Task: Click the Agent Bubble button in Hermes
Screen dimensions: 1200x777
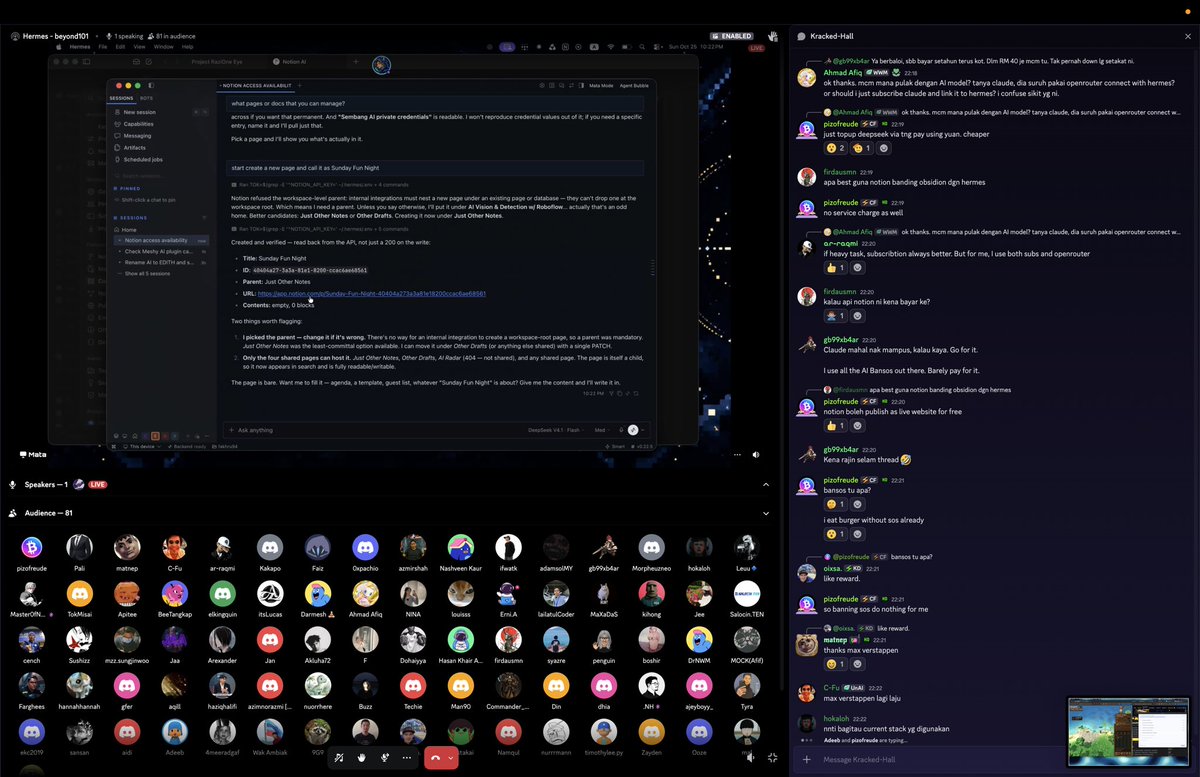Action: pos(634,86)
